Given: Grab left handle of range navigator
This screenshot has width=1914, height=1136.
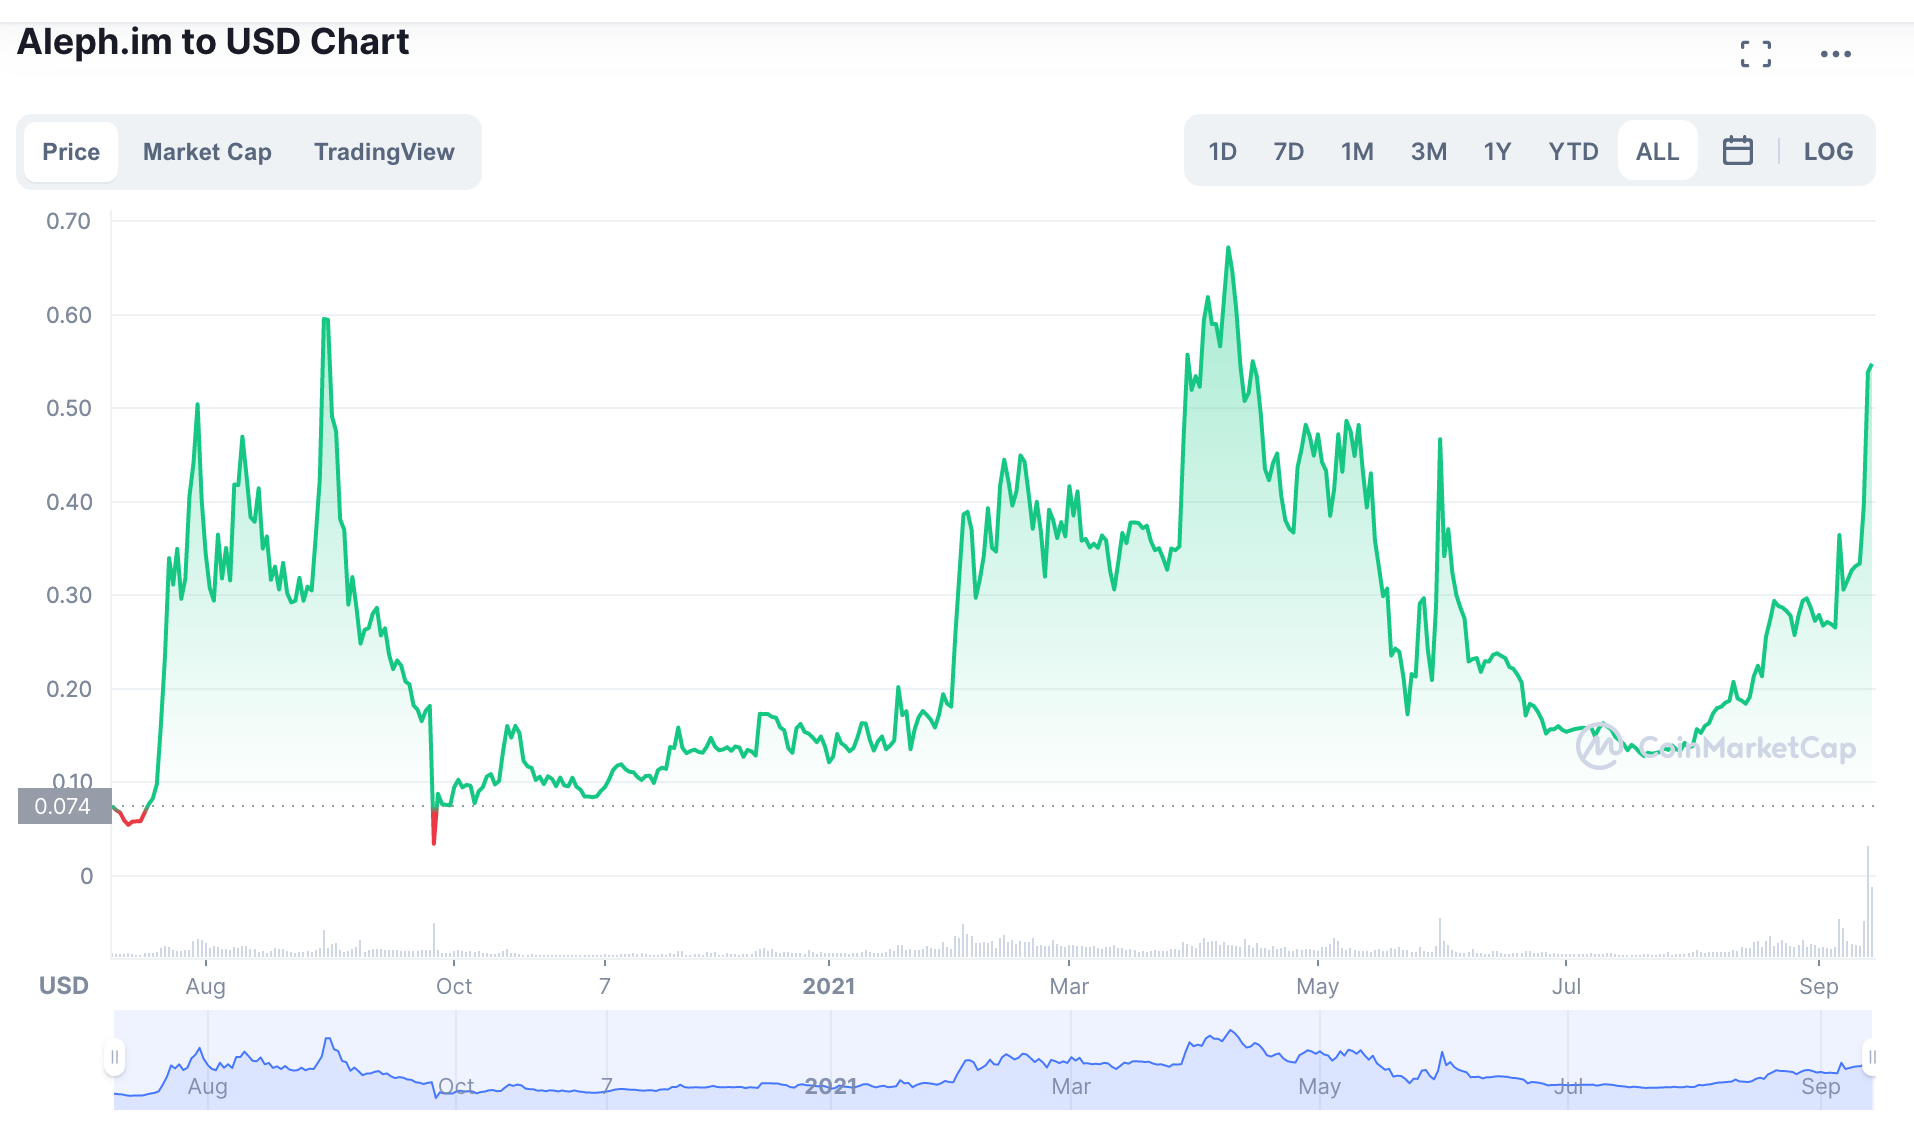Looking at the screenshot, I should point(115,1057).
